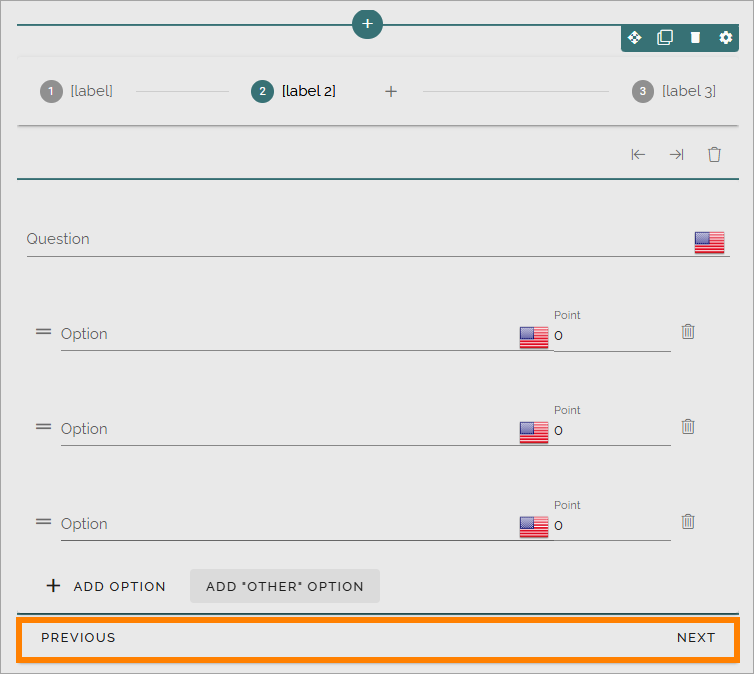Screen dimensions: 754x674
Task: Select step 2 [label 2]
Action: (293, 91)
